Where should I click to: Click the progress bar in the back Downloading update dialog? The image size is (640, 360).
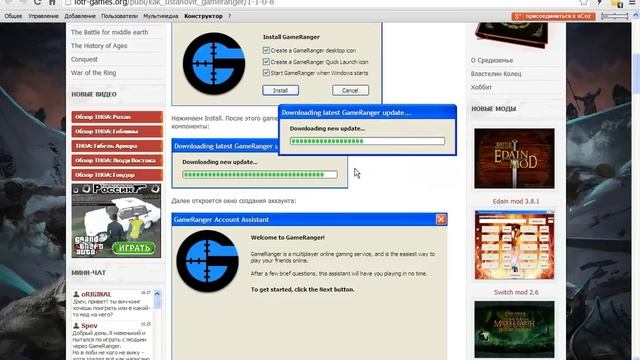click(x=260, y=175)
